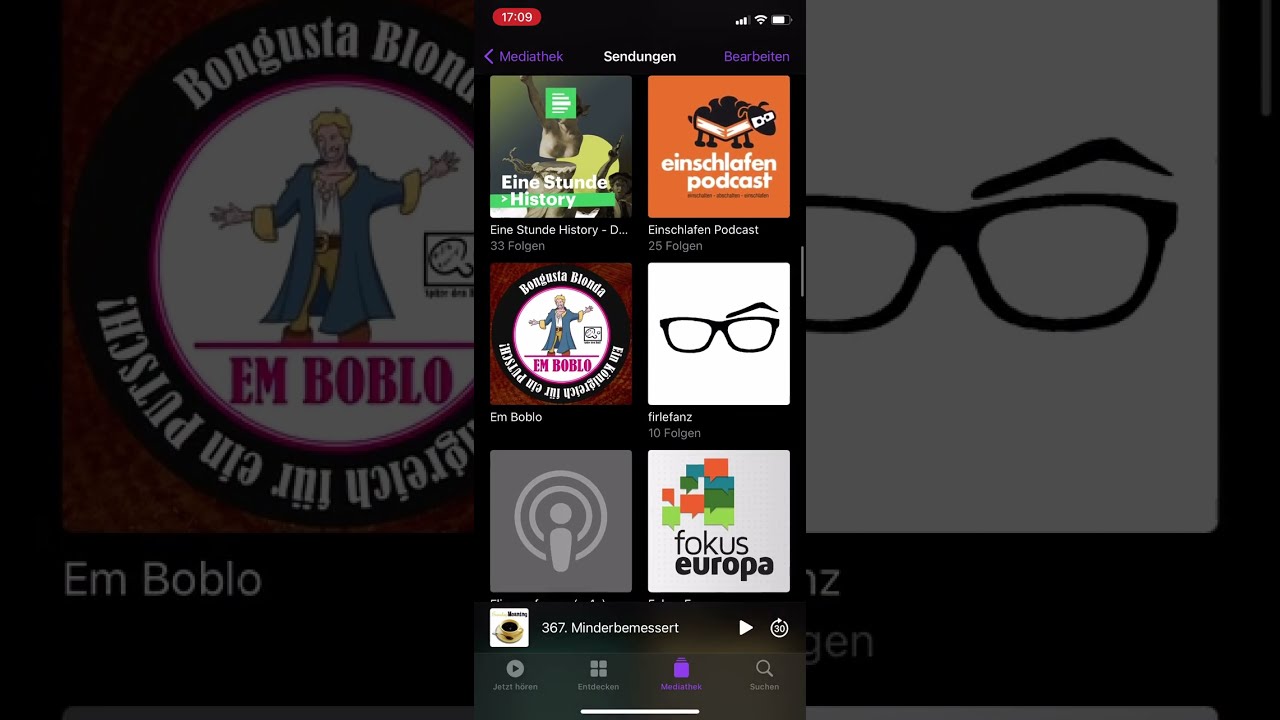Tap the cellular signal icon

point(742,20)
